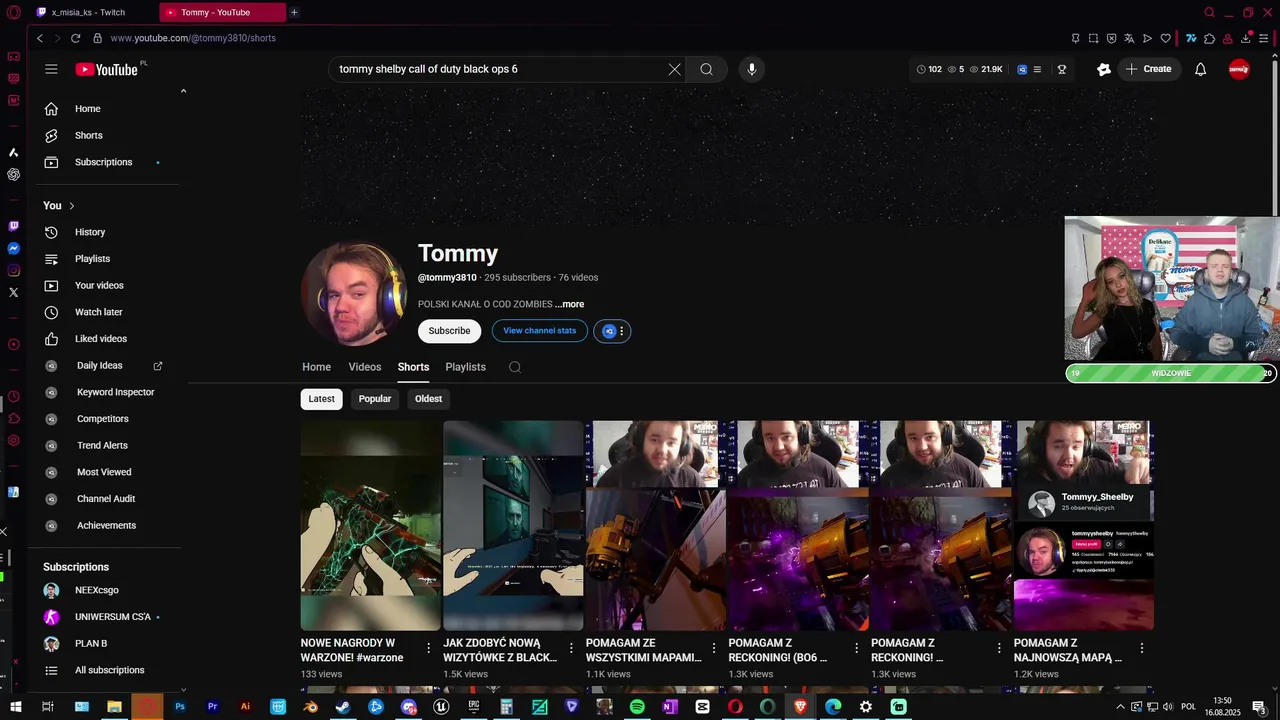Open Spotify from the Windows taskbar
The height and width of the screenshot is (720, 1280).
point(637,707)
